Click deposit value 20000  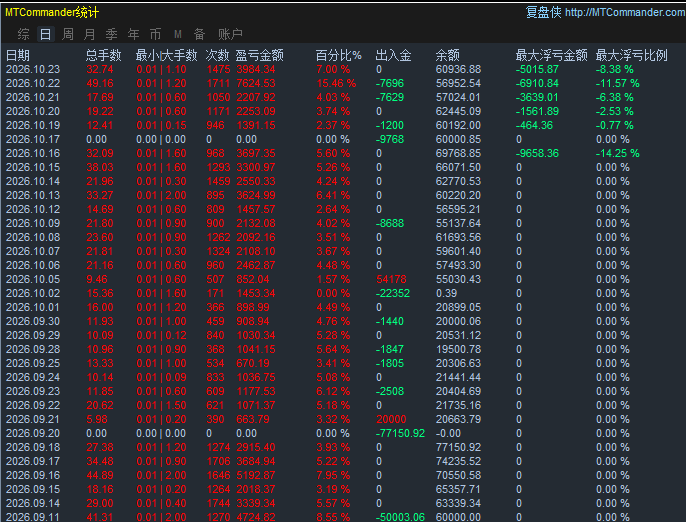pyautogui.click(x=391, y=419)
